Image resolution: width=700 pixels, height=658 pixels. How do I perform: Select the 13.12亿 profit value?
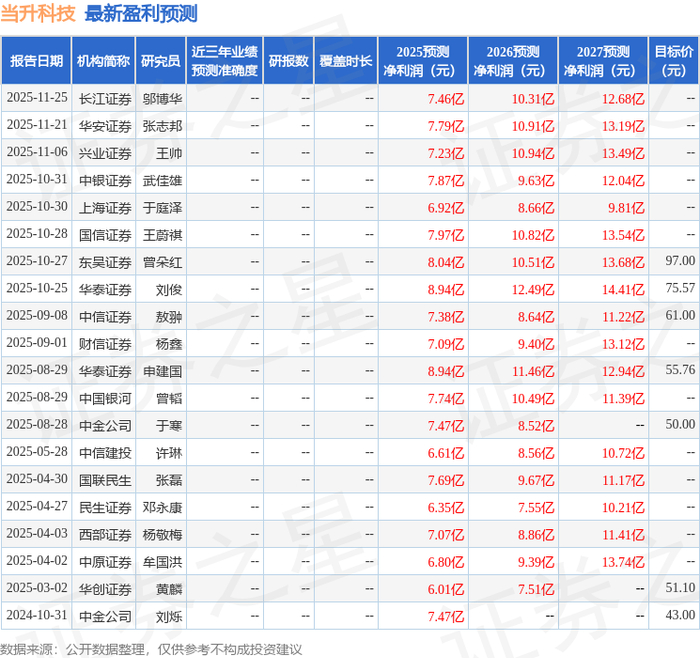tap(623, 344)
